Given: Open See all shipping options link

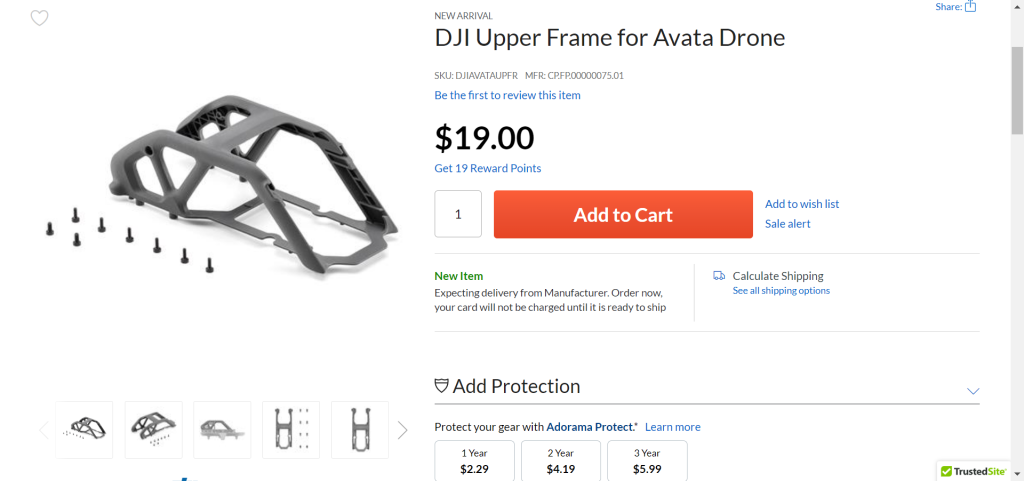Looking at the screenshot, I should pyautogui.click(x=781, y=291).
